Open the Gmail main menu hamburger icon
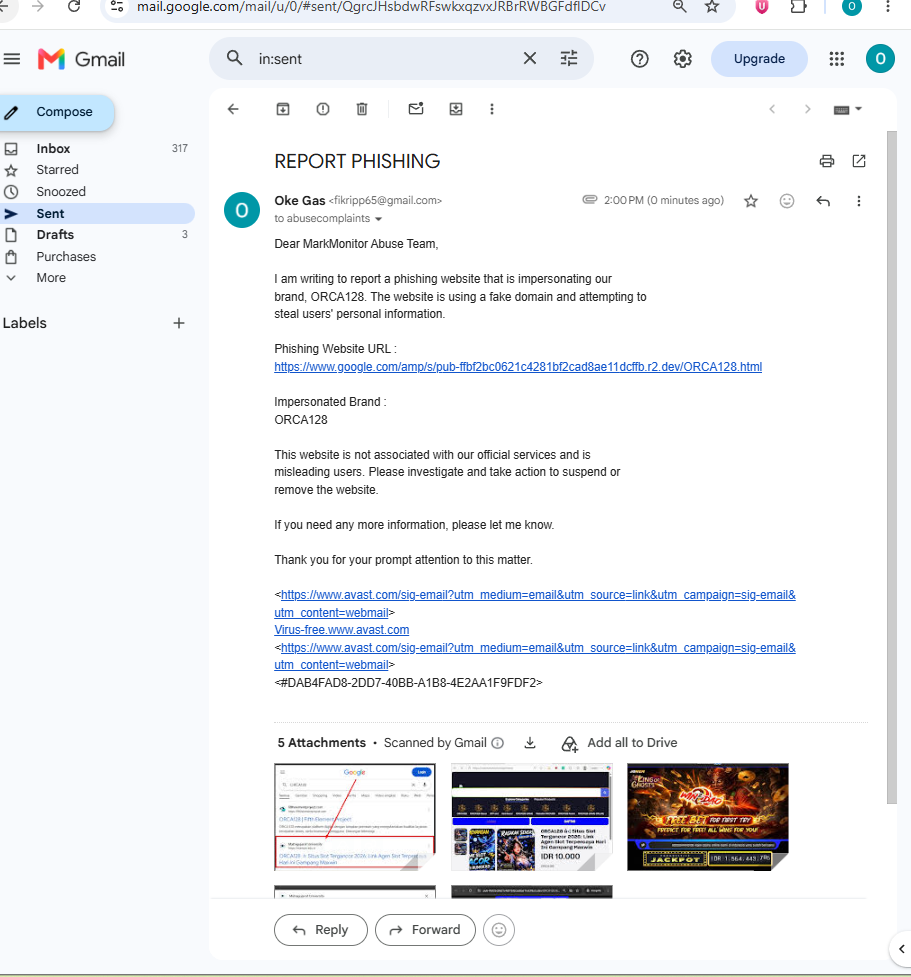Screen dimensions: 911x977 tap(11, 59)
